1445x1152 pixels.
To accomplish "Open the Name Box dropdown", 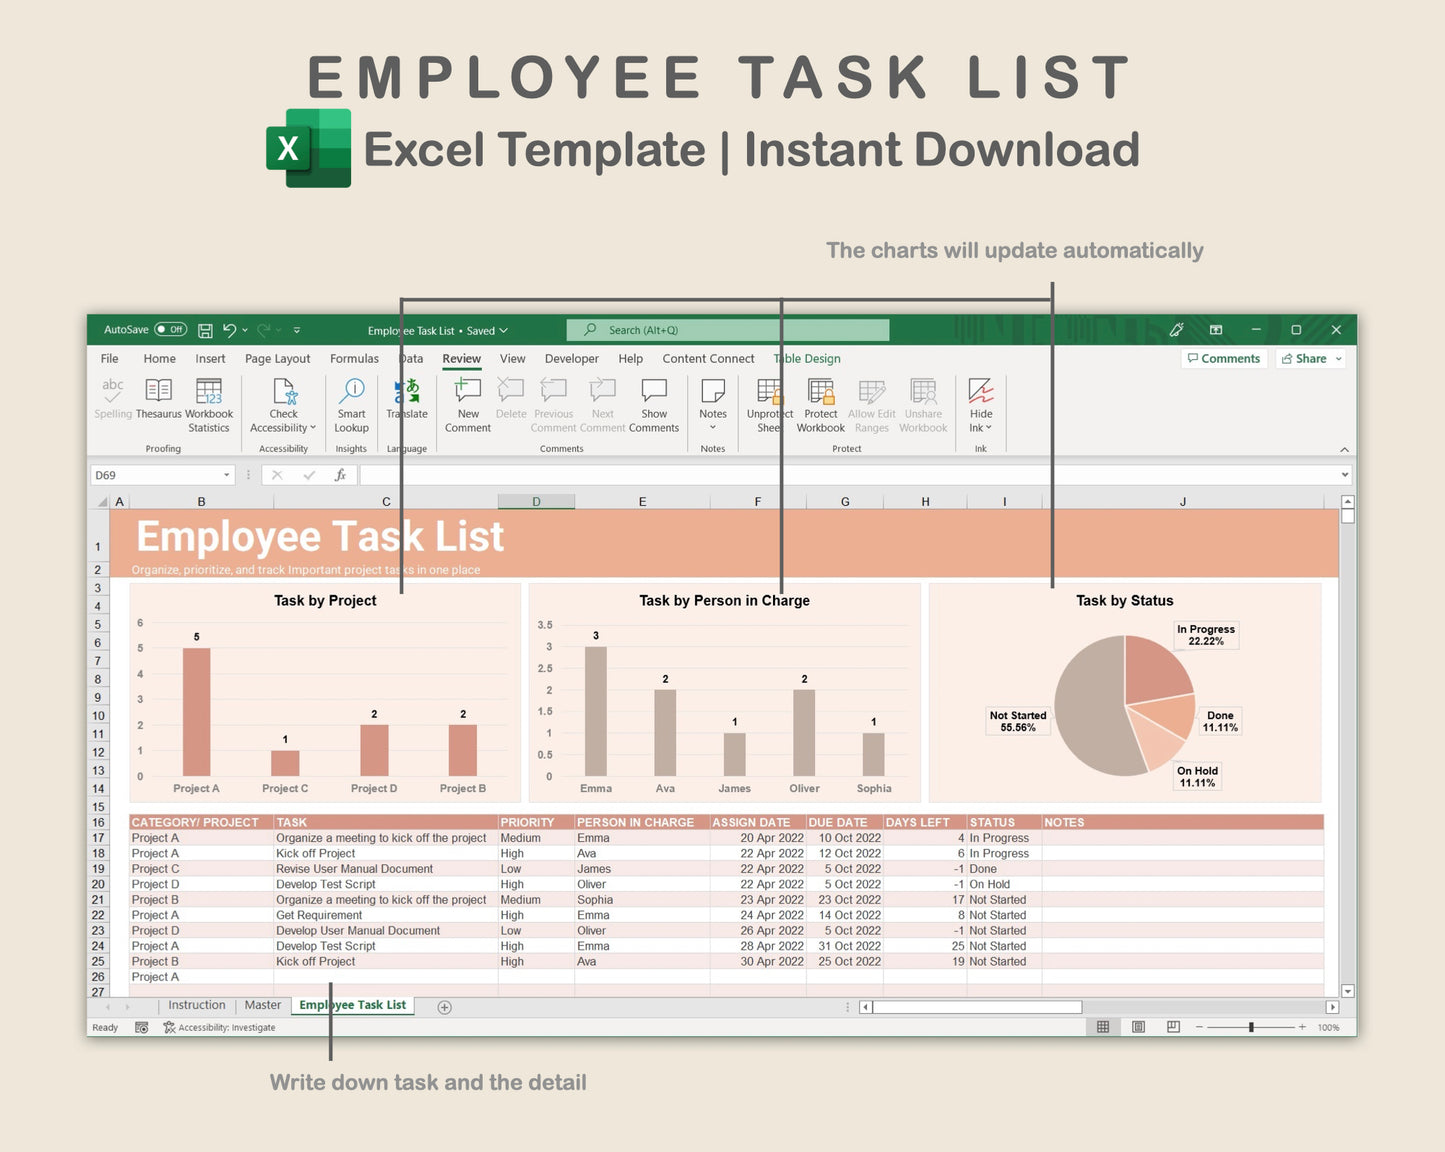I will coord(227,474).
